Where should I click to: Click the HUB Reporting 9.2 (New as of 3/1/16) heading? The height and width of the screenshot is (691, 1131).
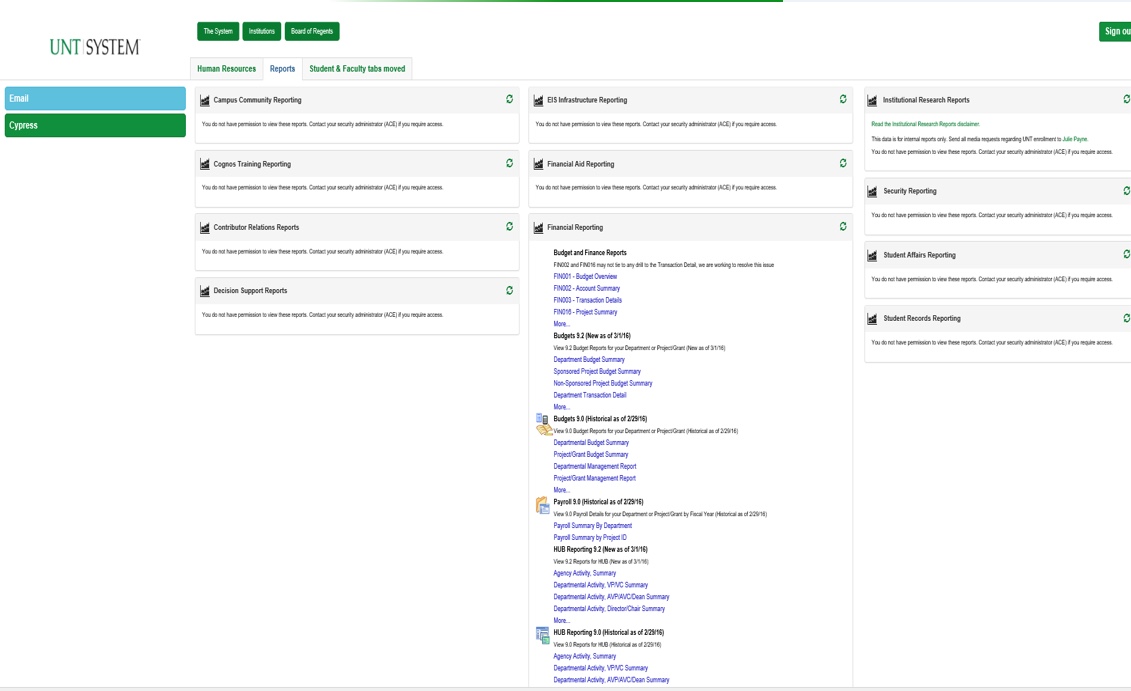tap(600, 549)
